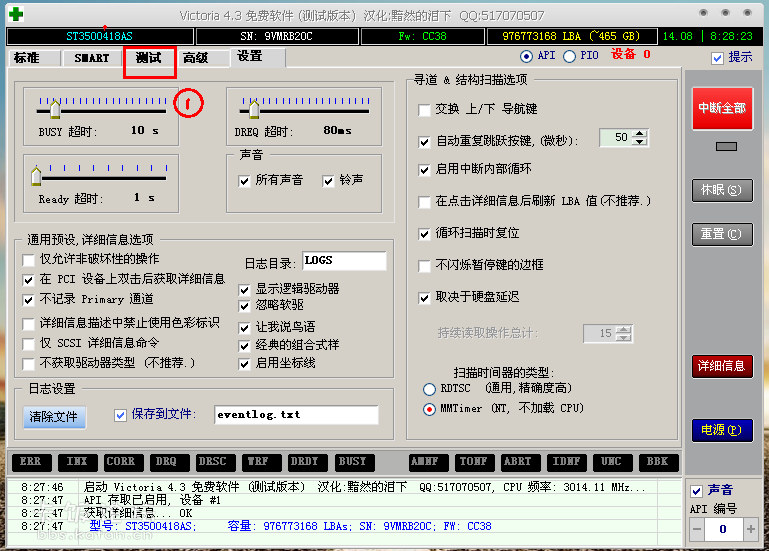
Task: Toggle 保存到文件 checkbox
Action: click(x=120, y=416)
